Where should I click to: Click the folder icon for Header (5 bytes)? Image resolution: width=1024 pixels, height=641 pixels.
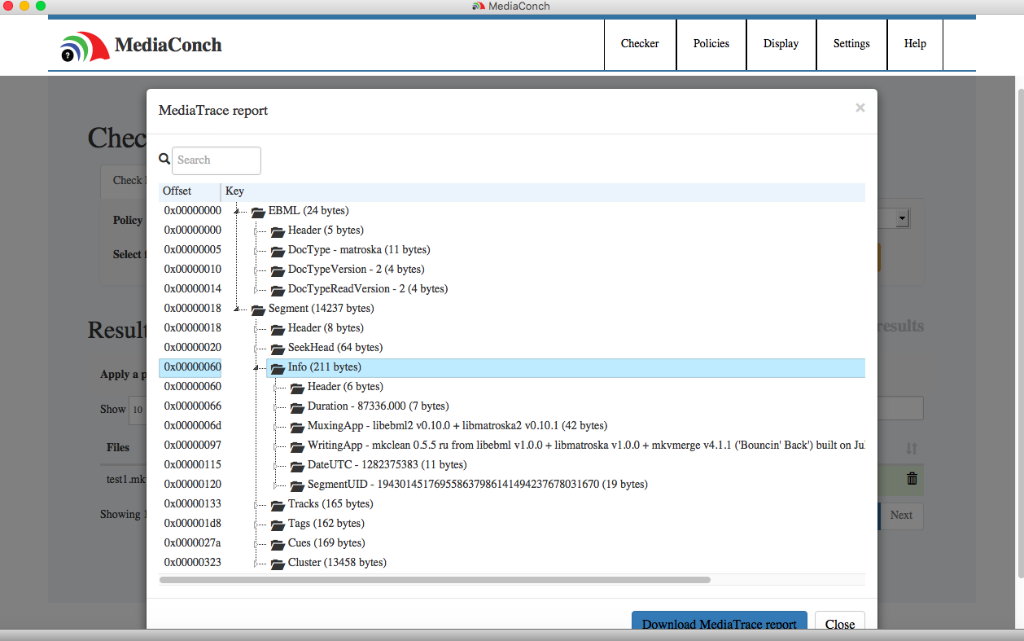278,231
